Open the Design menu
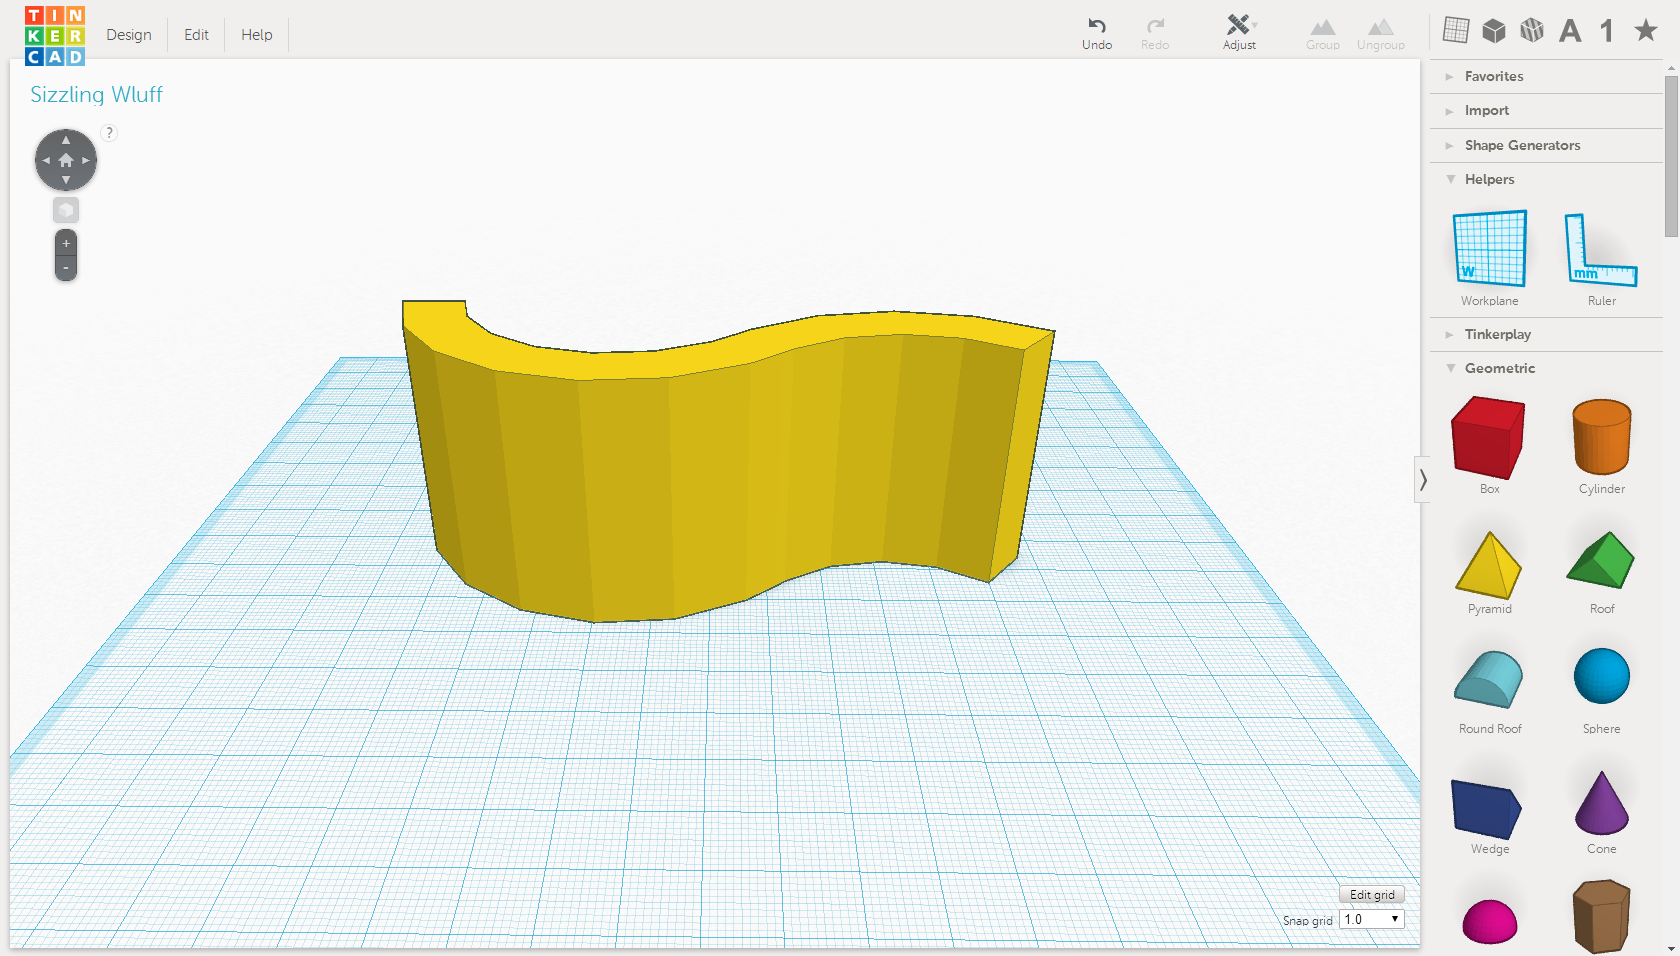 (129, 34)
